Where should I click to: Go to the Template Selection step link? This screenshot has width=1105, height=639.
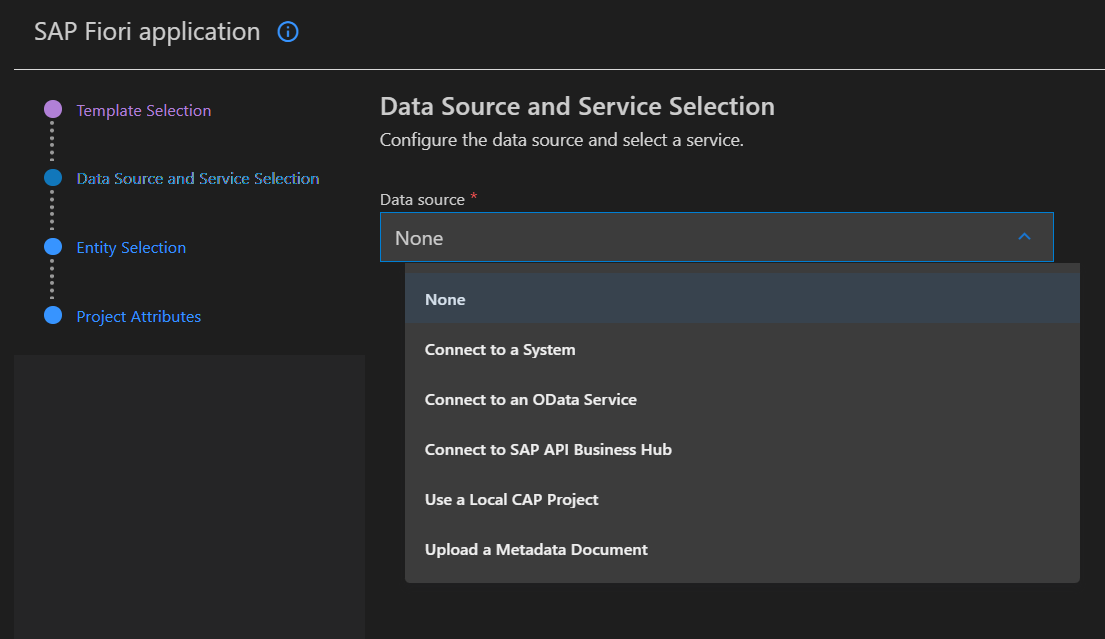144,110
